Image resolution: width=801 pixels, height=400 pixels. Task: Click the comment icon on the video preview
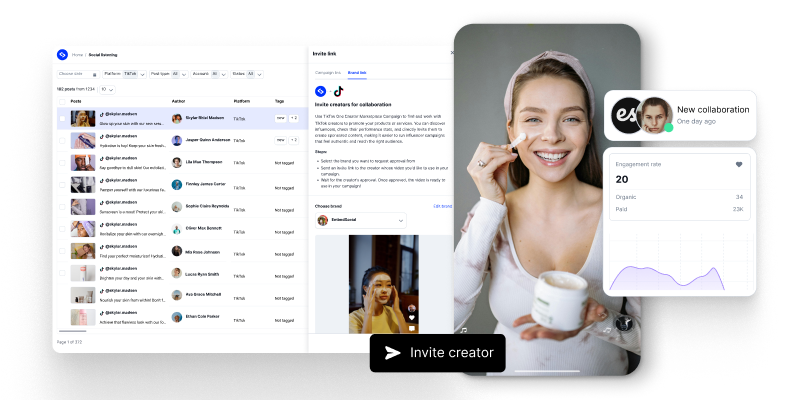pyautogui.click(x=411, y=327)
